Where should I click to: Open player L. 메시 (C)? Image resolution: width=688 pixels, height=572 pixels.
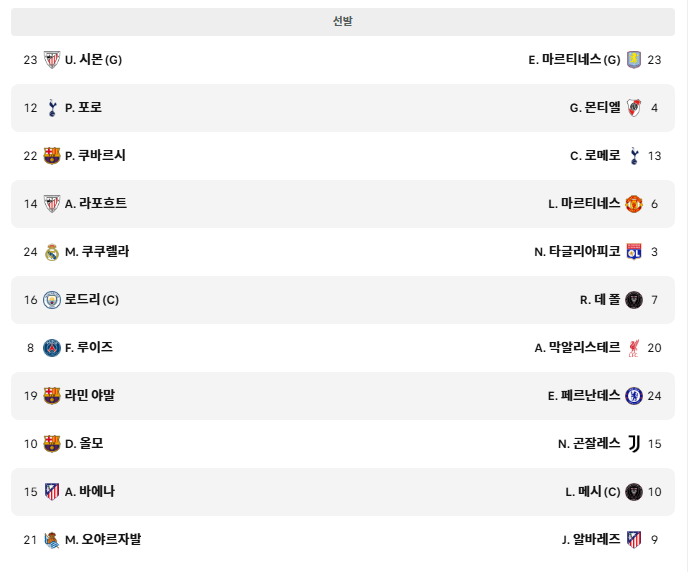(x=592, y=492)
